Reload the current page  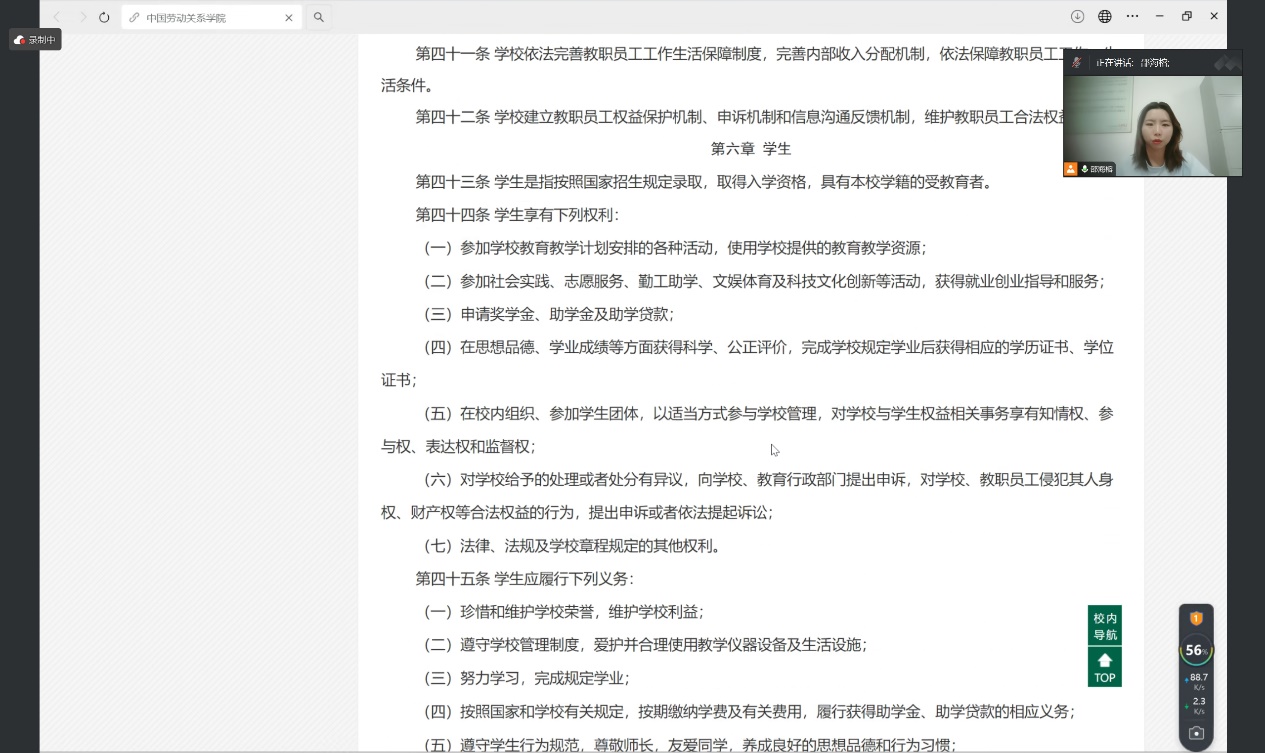[x=104, y=17]
